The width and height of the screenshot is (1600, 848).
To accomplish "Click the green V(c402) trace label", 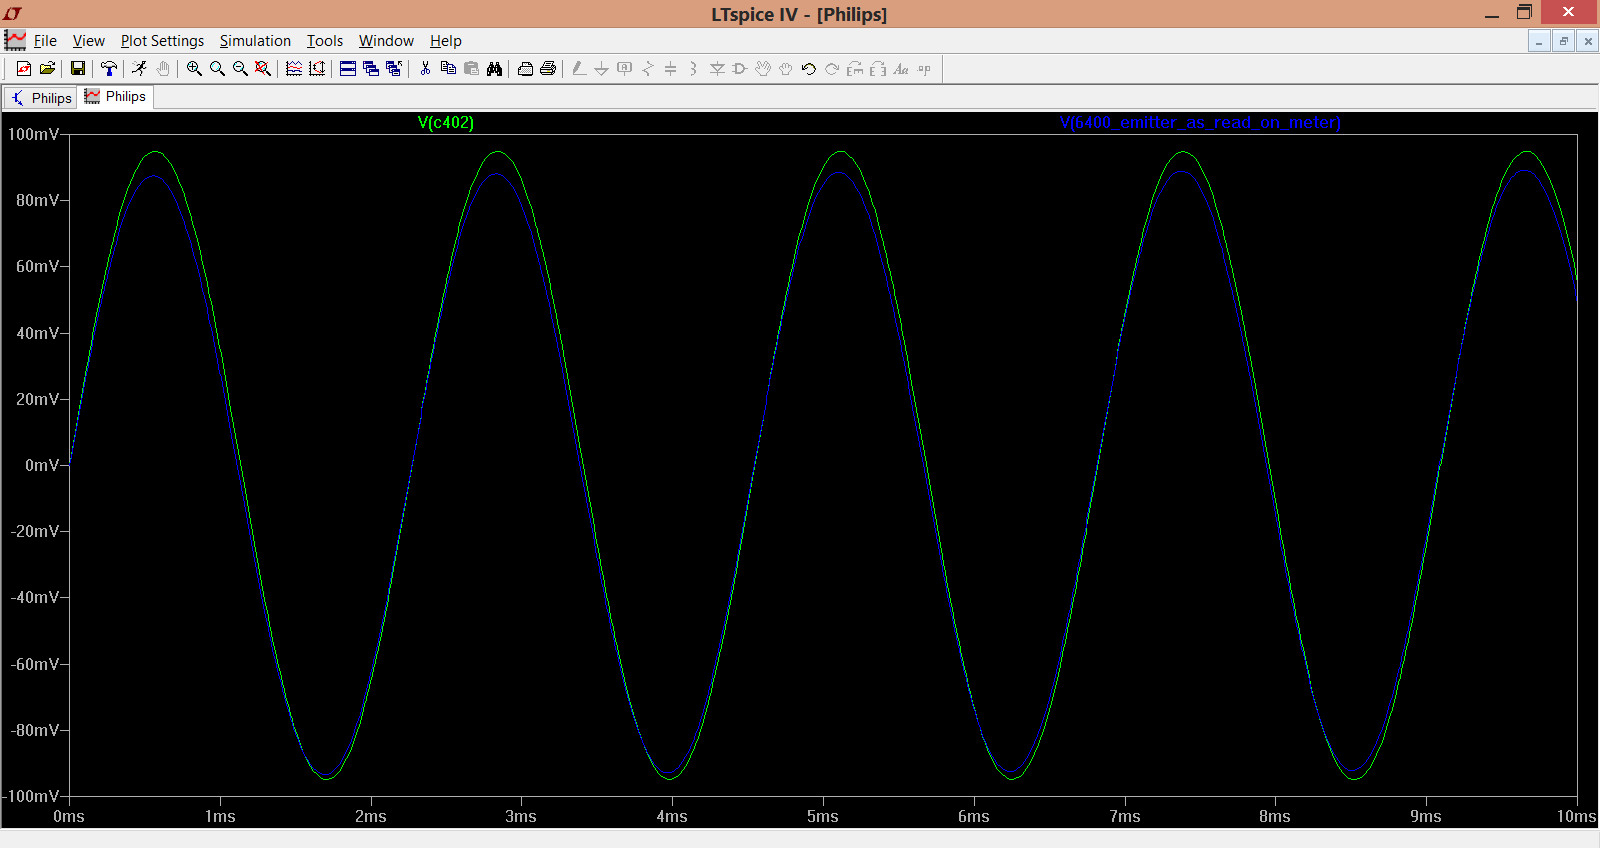I will click(x=446, y=122).
